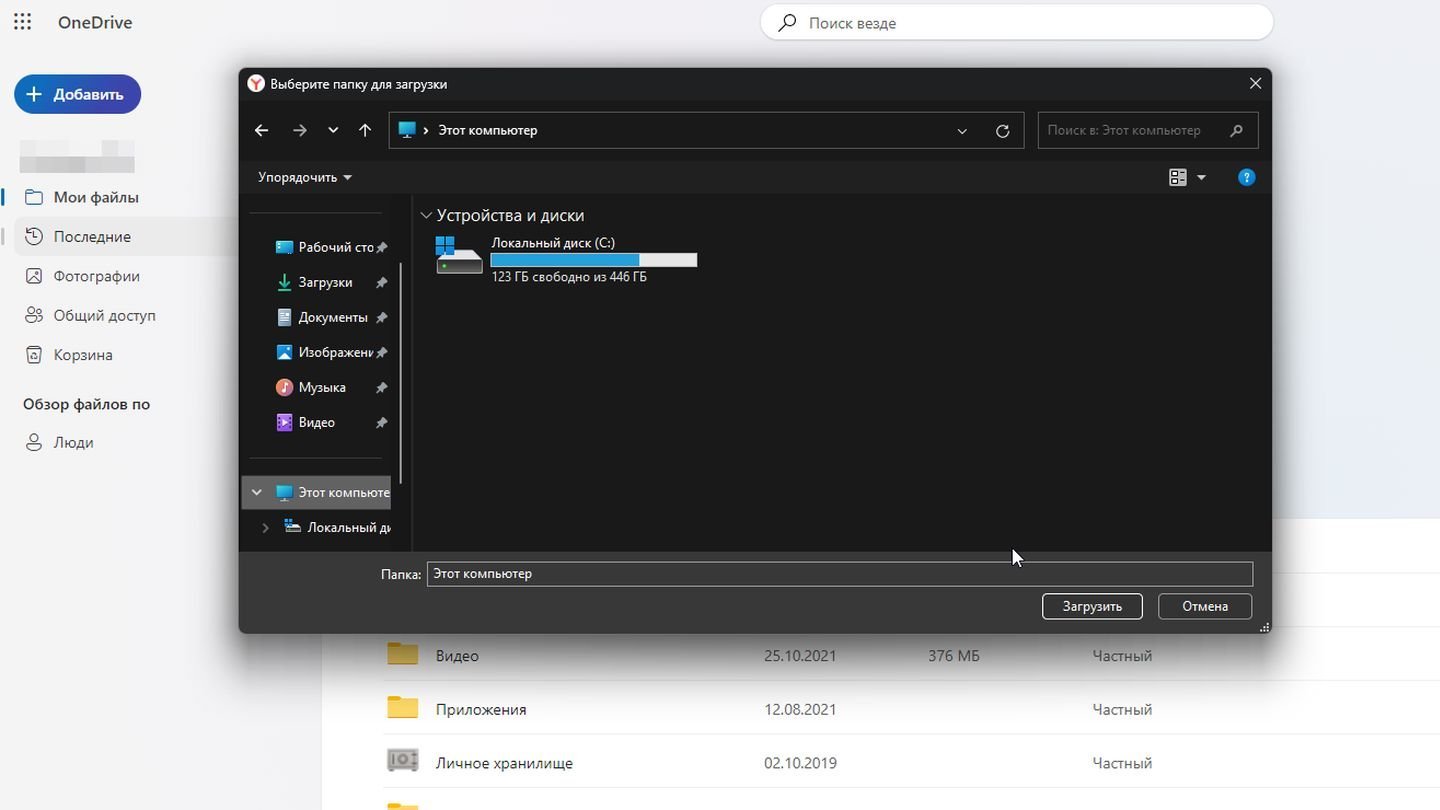Collapse the Этот компьютер tree node

(257, 492)
